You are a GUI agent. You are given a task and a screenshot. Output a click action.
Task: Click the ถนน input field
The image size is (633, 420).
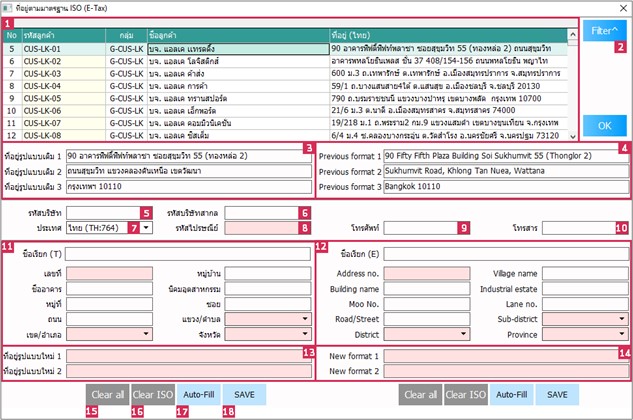point(109,319)
